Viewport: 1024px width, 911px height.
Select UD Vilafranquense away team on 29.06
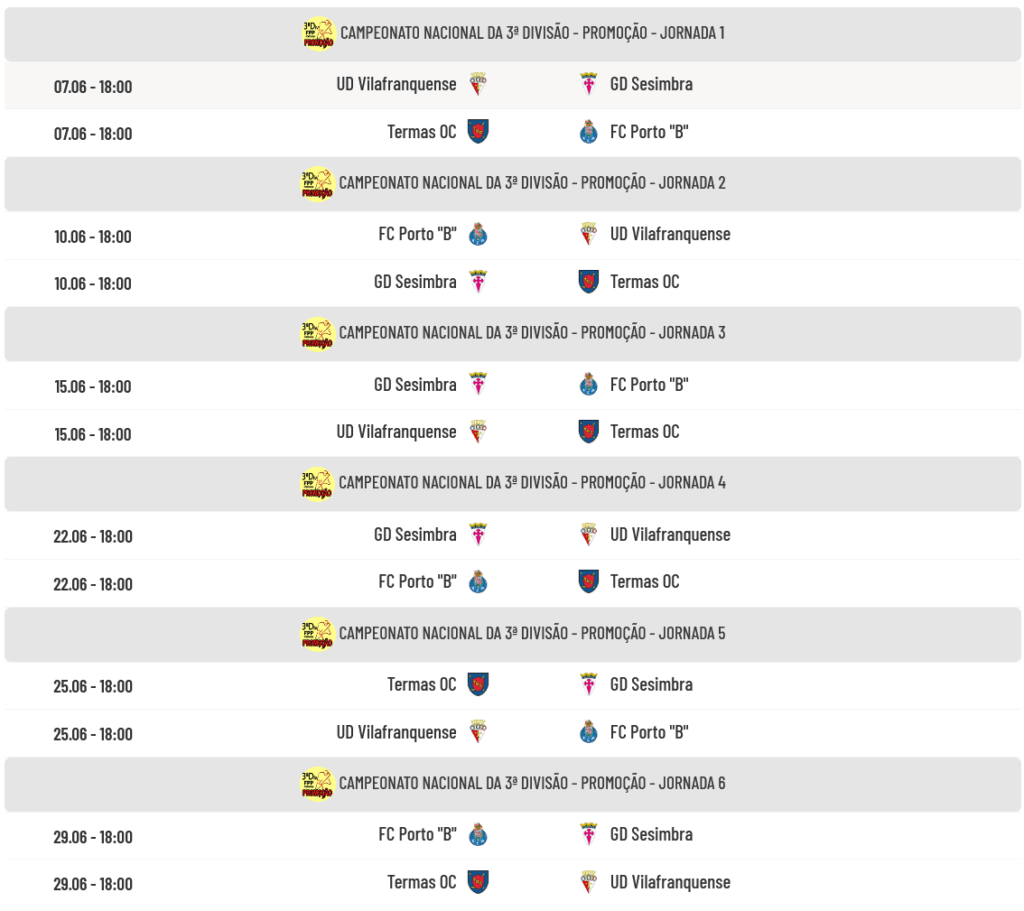[670, 882]
